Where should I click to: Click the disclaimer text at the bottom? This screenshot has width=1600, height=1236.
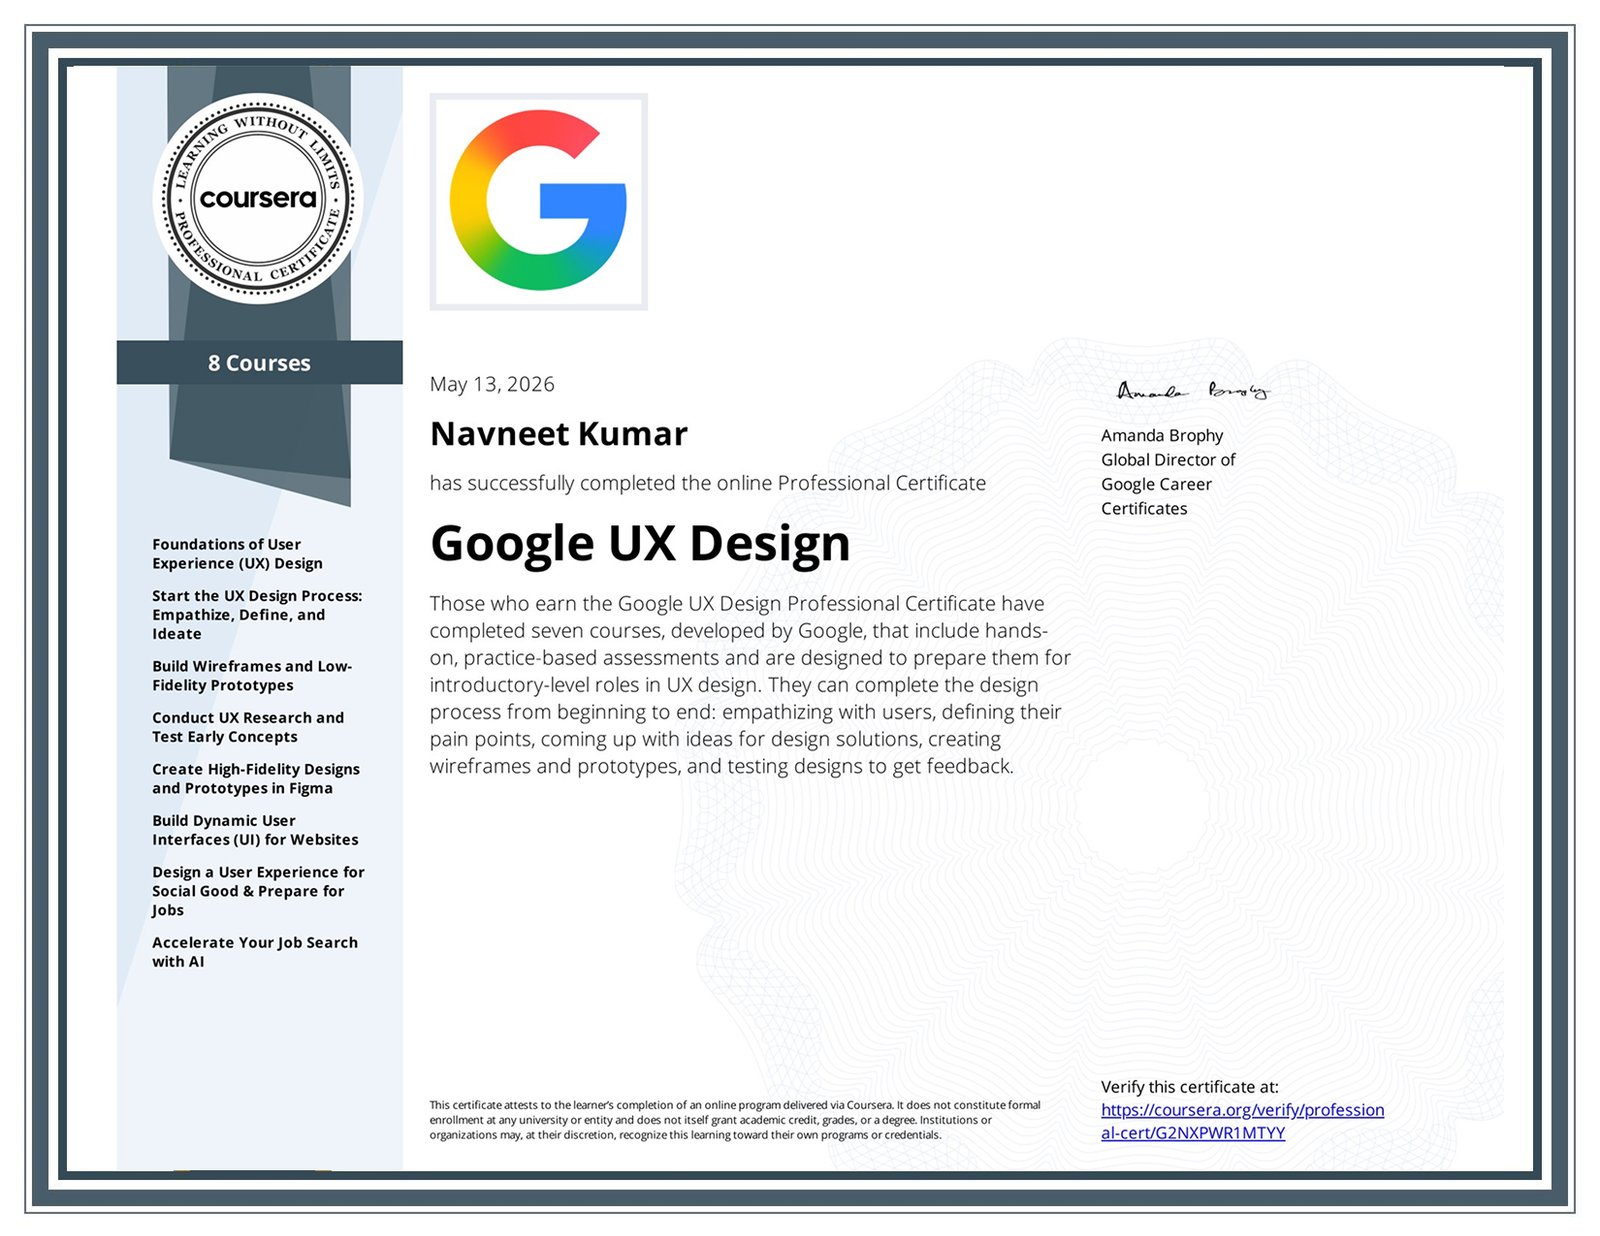735,1120
